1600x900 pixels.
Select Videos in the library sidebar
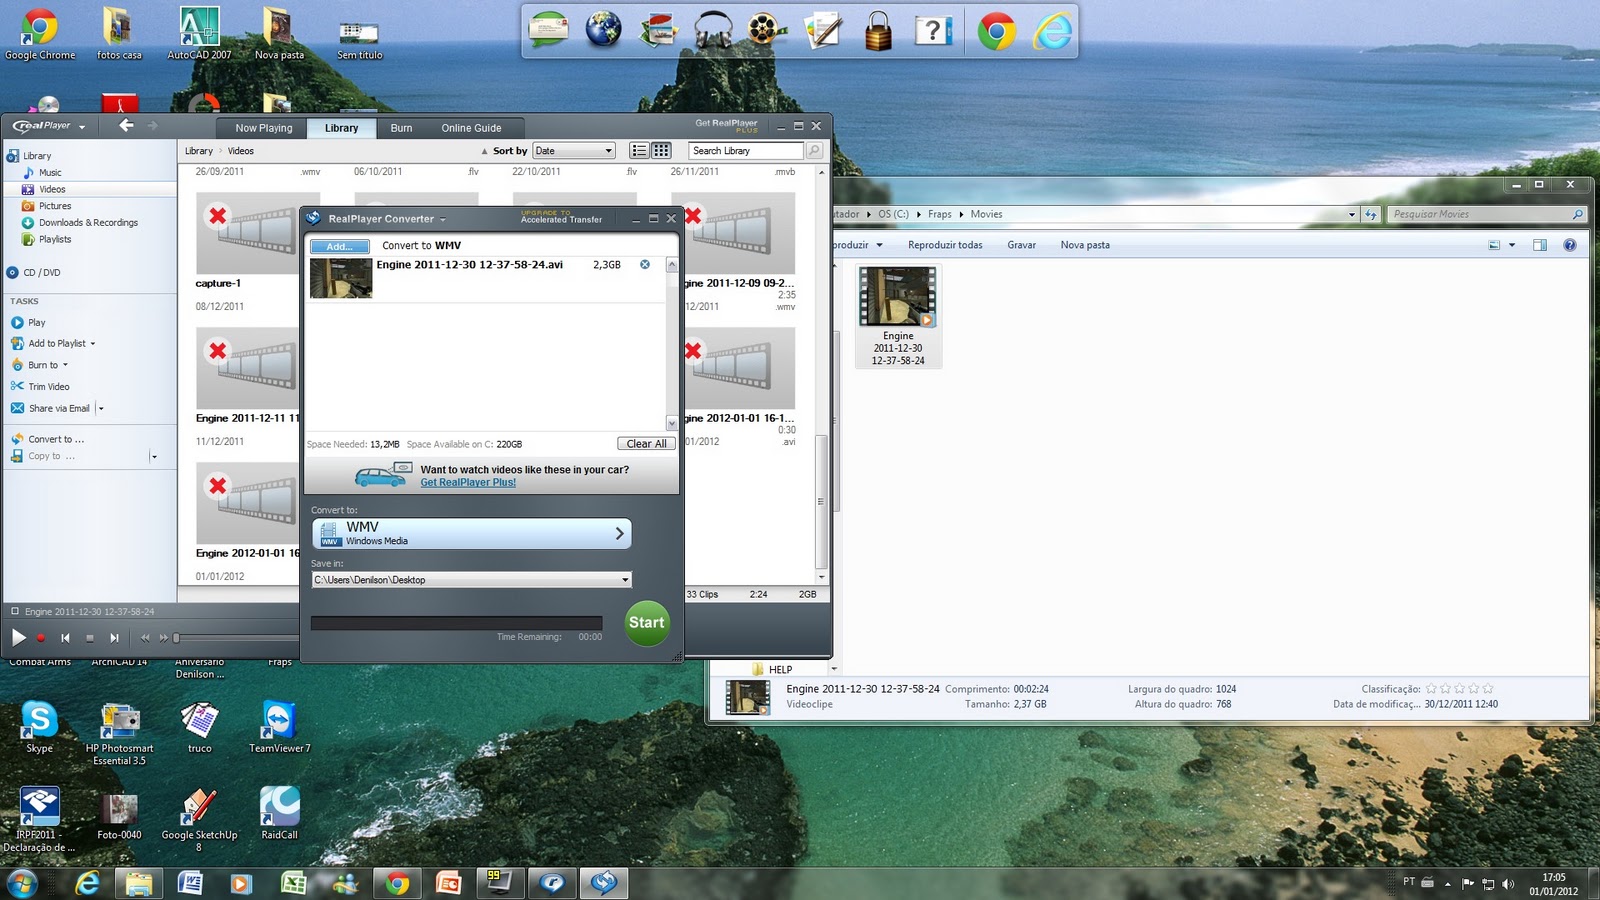pyautogui.click(x=52, y=189)
